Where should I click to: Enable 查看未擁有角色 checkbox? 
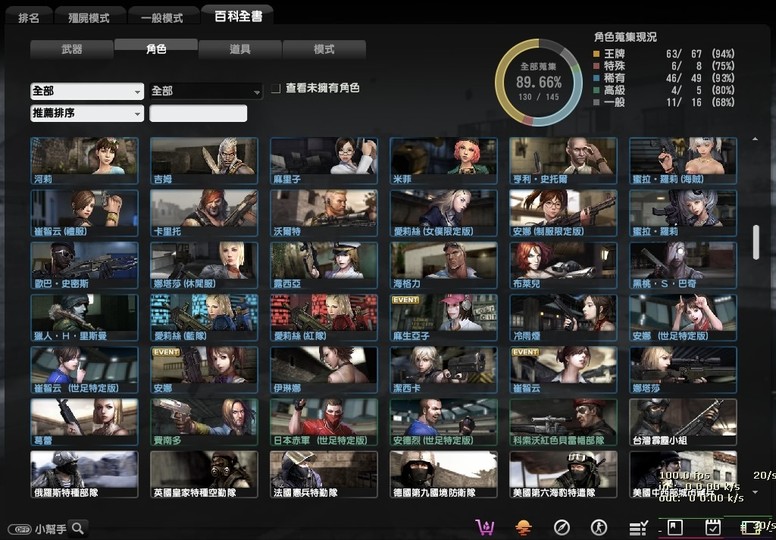[x=276, y=89]
